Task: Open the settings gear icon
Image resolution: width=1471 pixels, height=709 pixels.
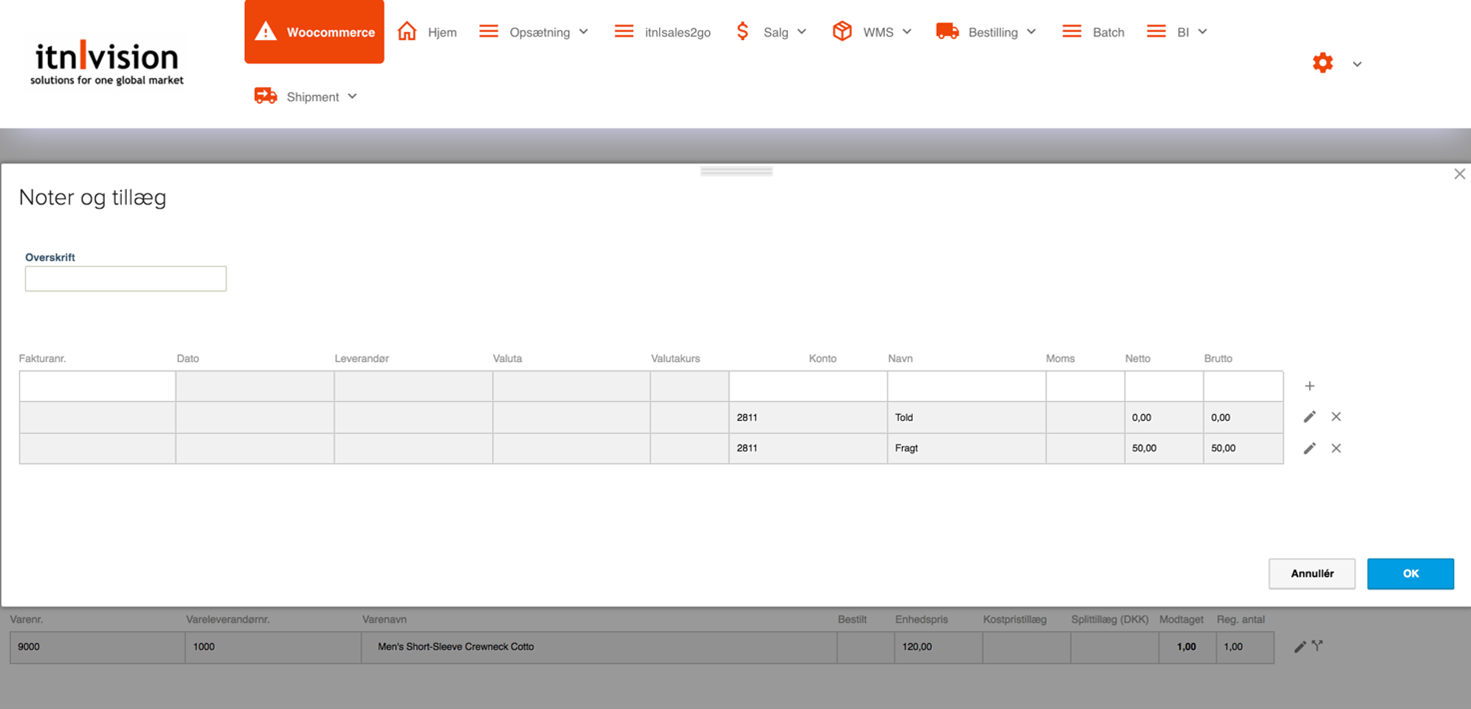Action: (1323, 63)
